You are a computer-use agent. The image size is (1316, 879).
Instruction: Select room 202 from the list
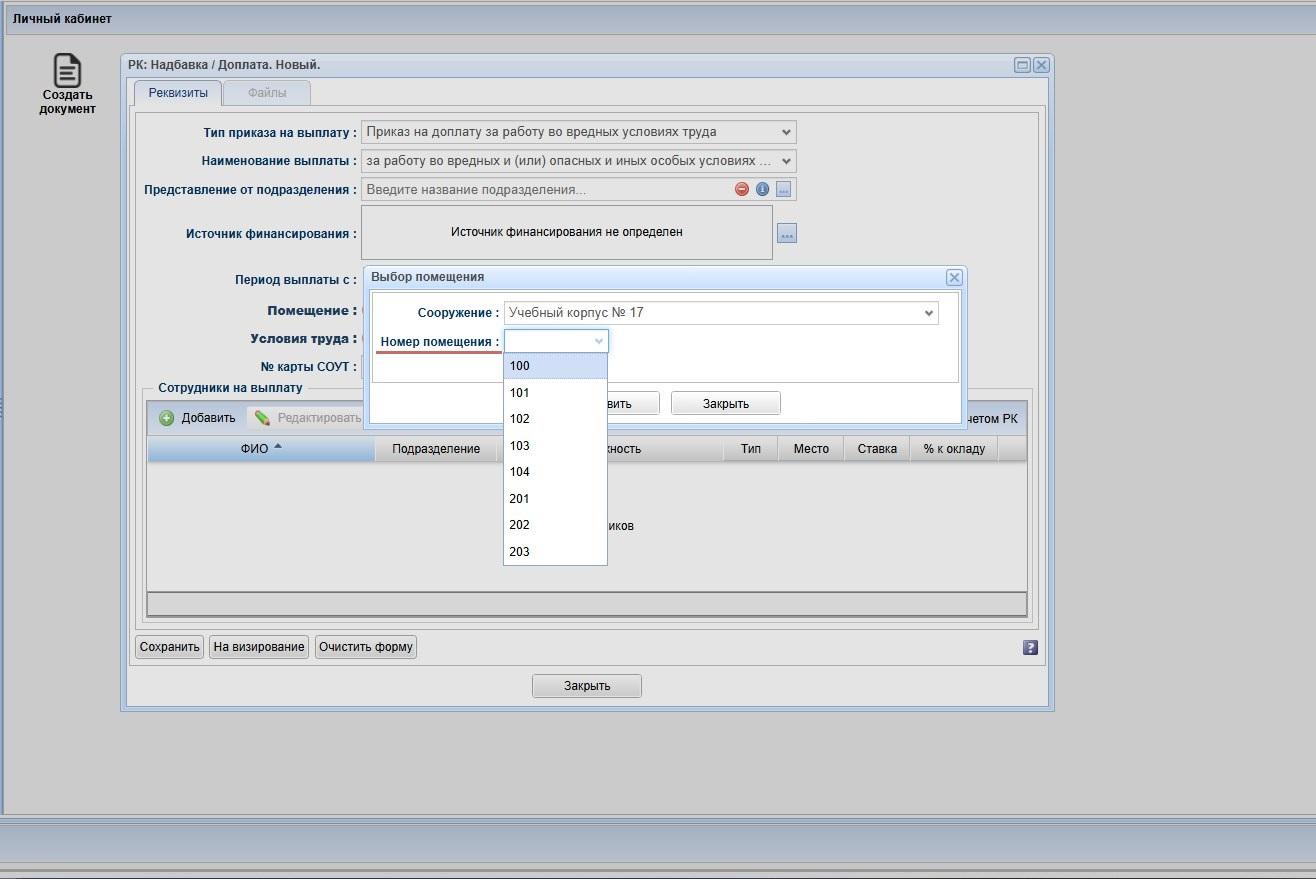click(x=555, y=525)
